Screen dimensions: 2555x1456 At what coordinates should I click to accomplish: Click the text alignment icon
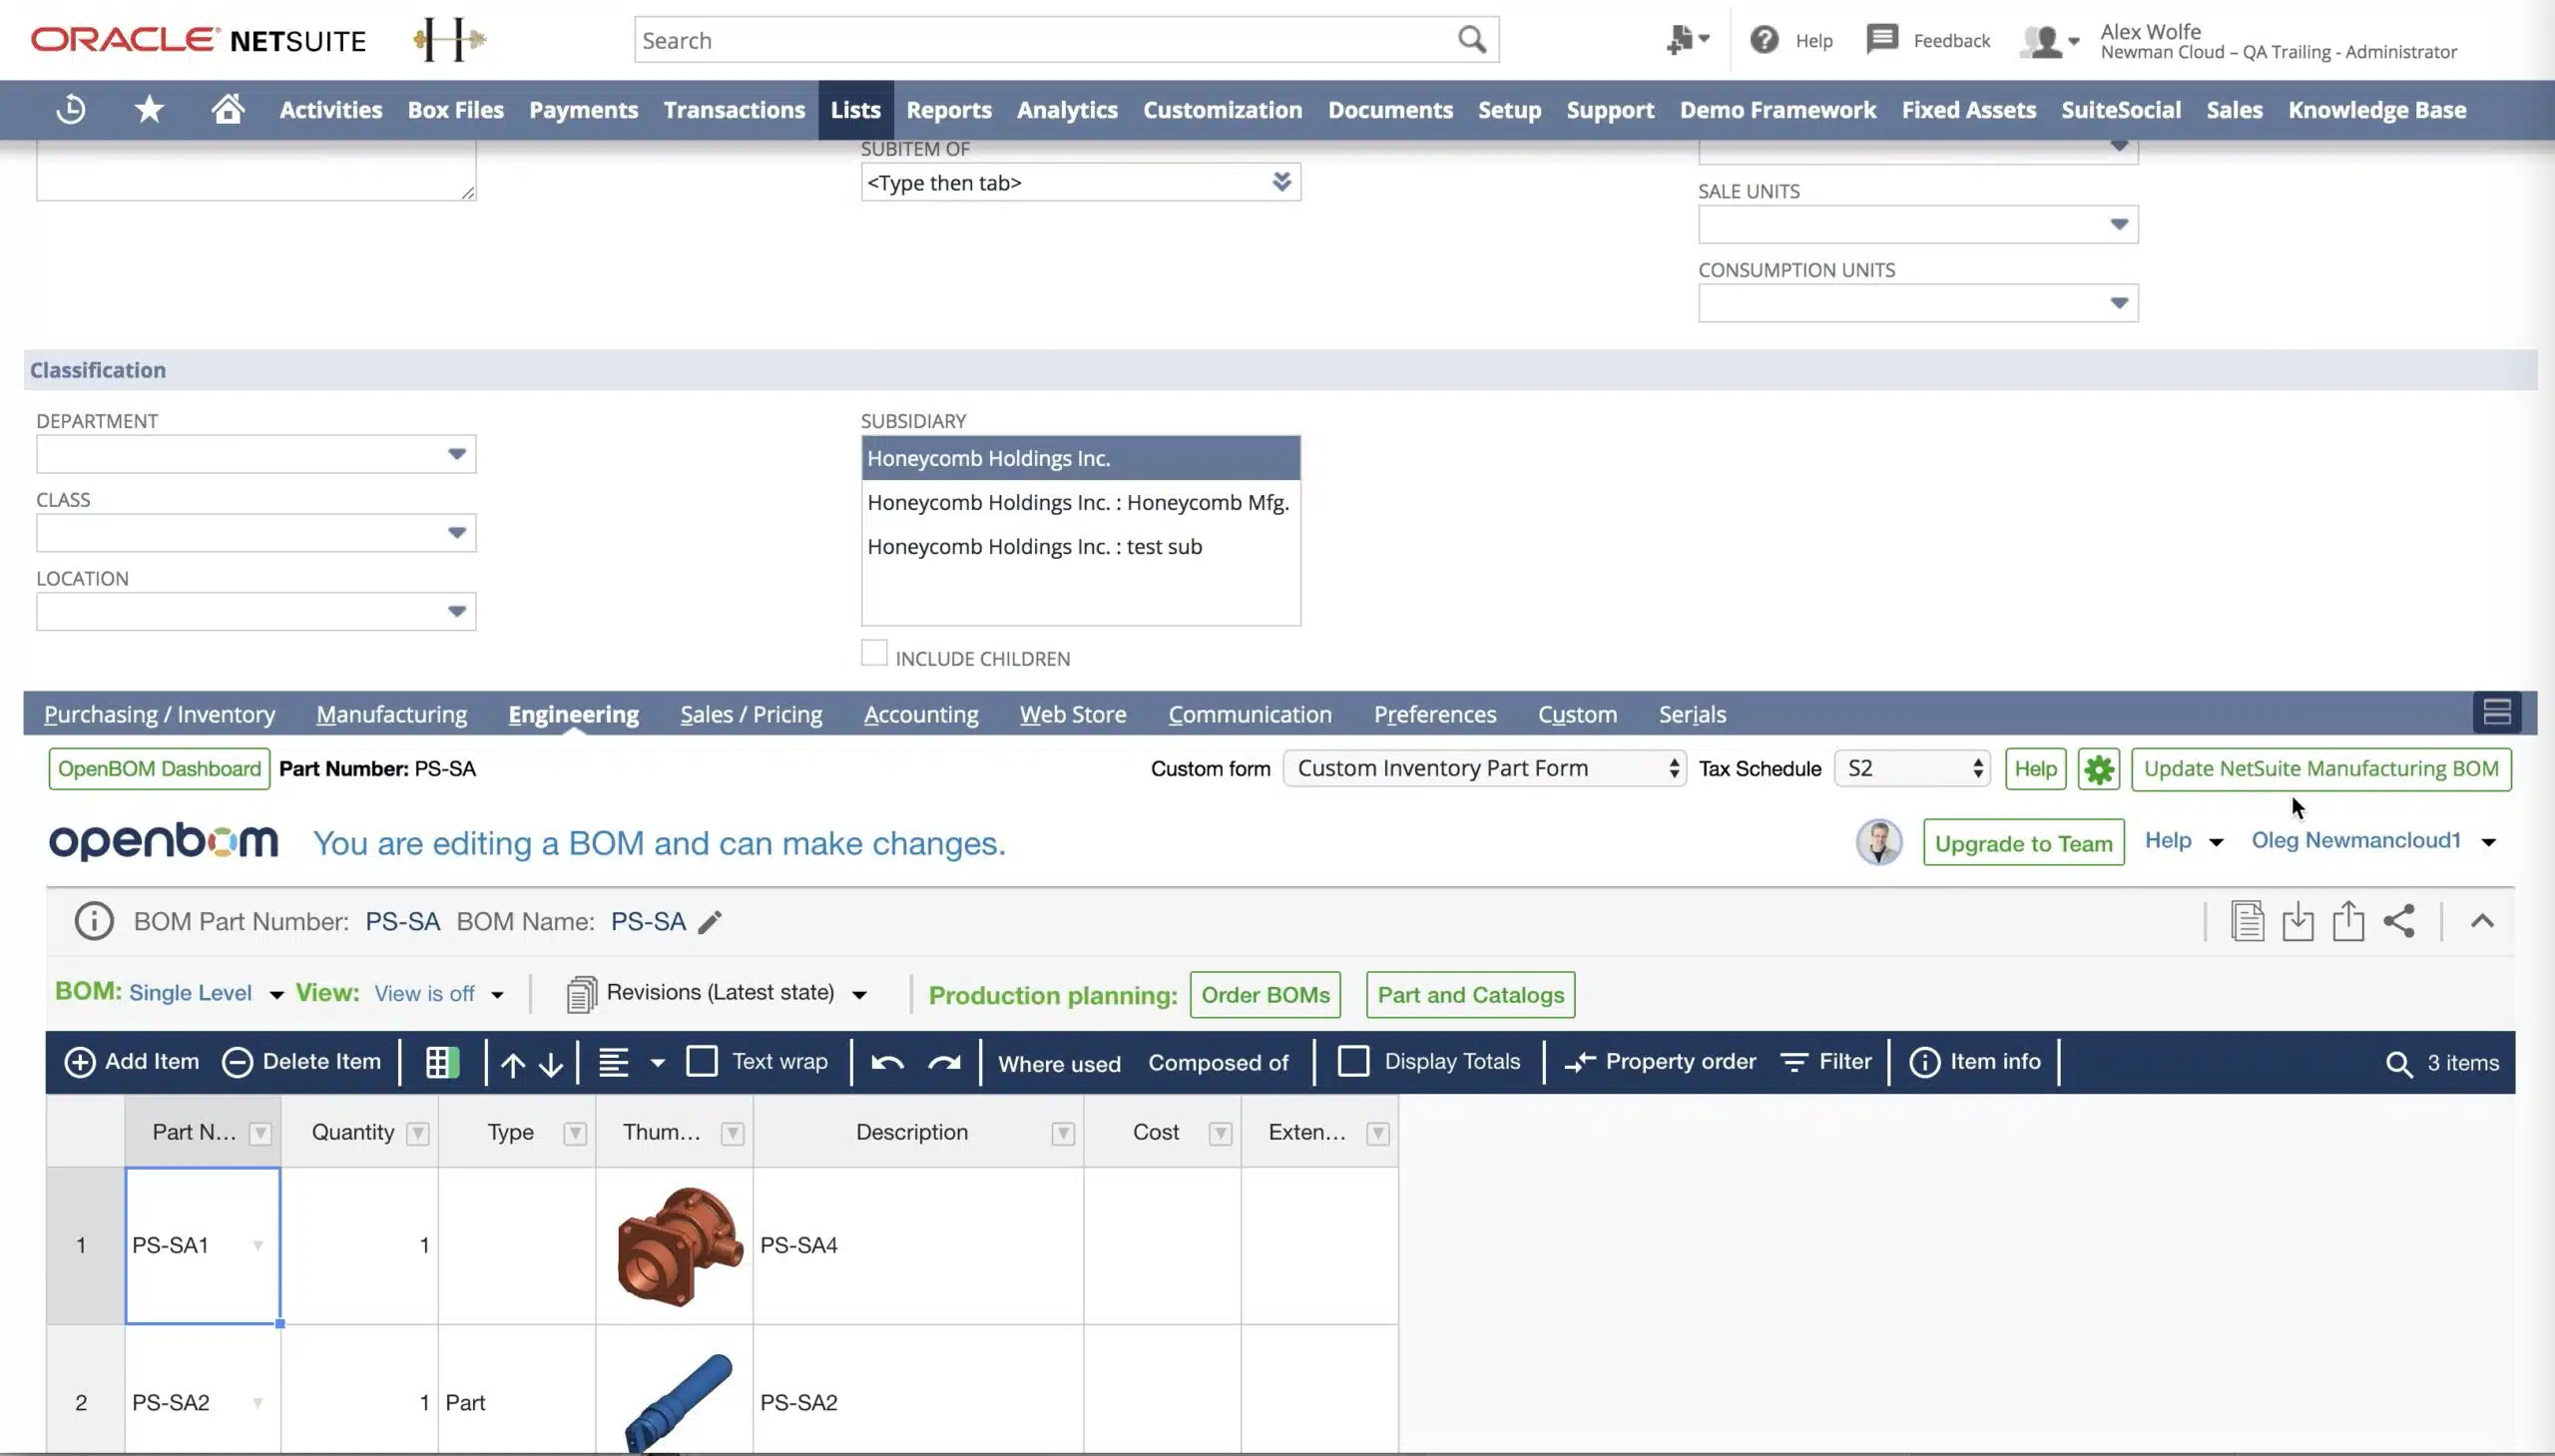[614, 1062]
